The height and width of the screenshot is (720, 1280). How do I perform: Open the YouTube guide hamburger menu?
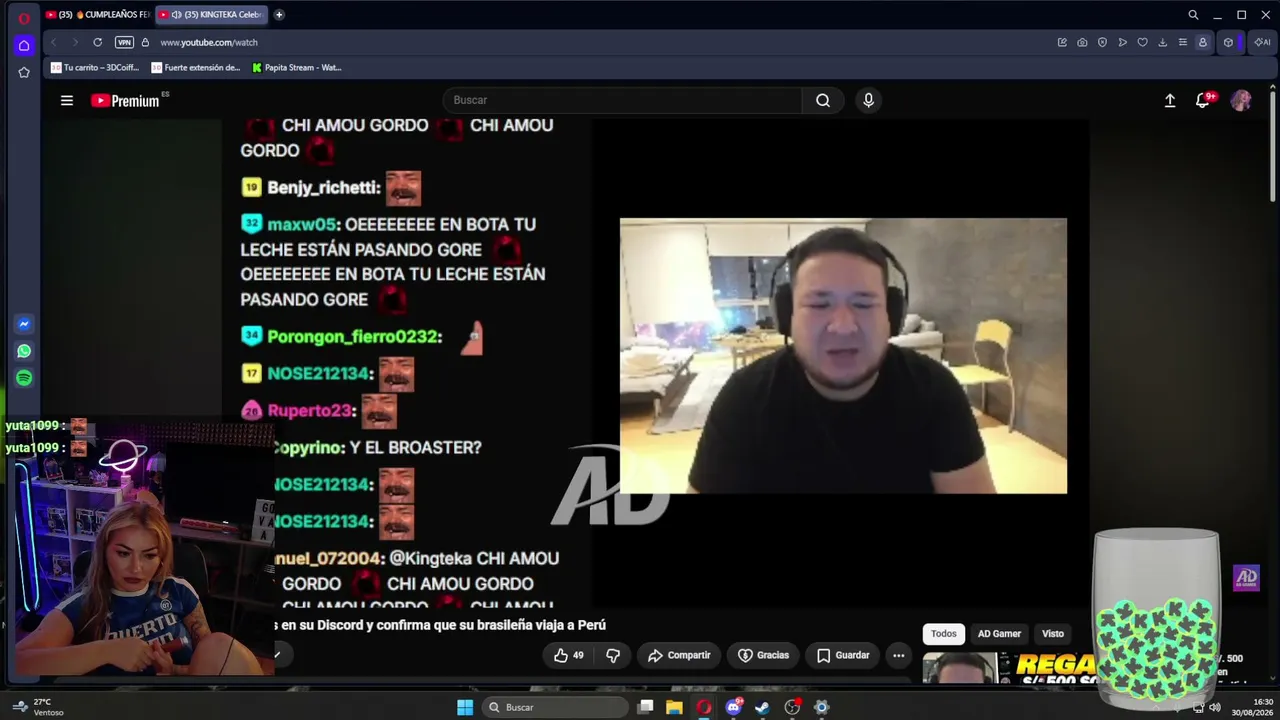[67, 100]
